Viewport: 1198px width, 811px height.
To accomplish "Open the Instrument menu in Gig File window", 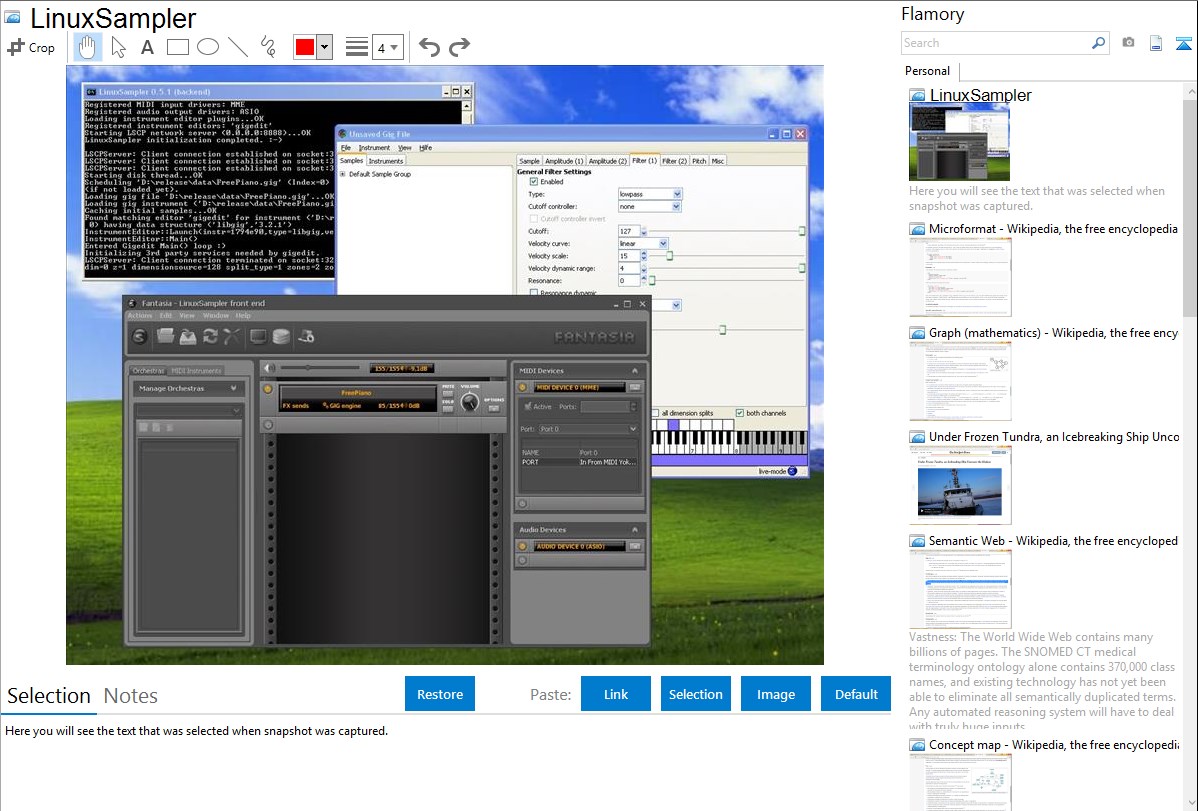I will coord(374,148).
